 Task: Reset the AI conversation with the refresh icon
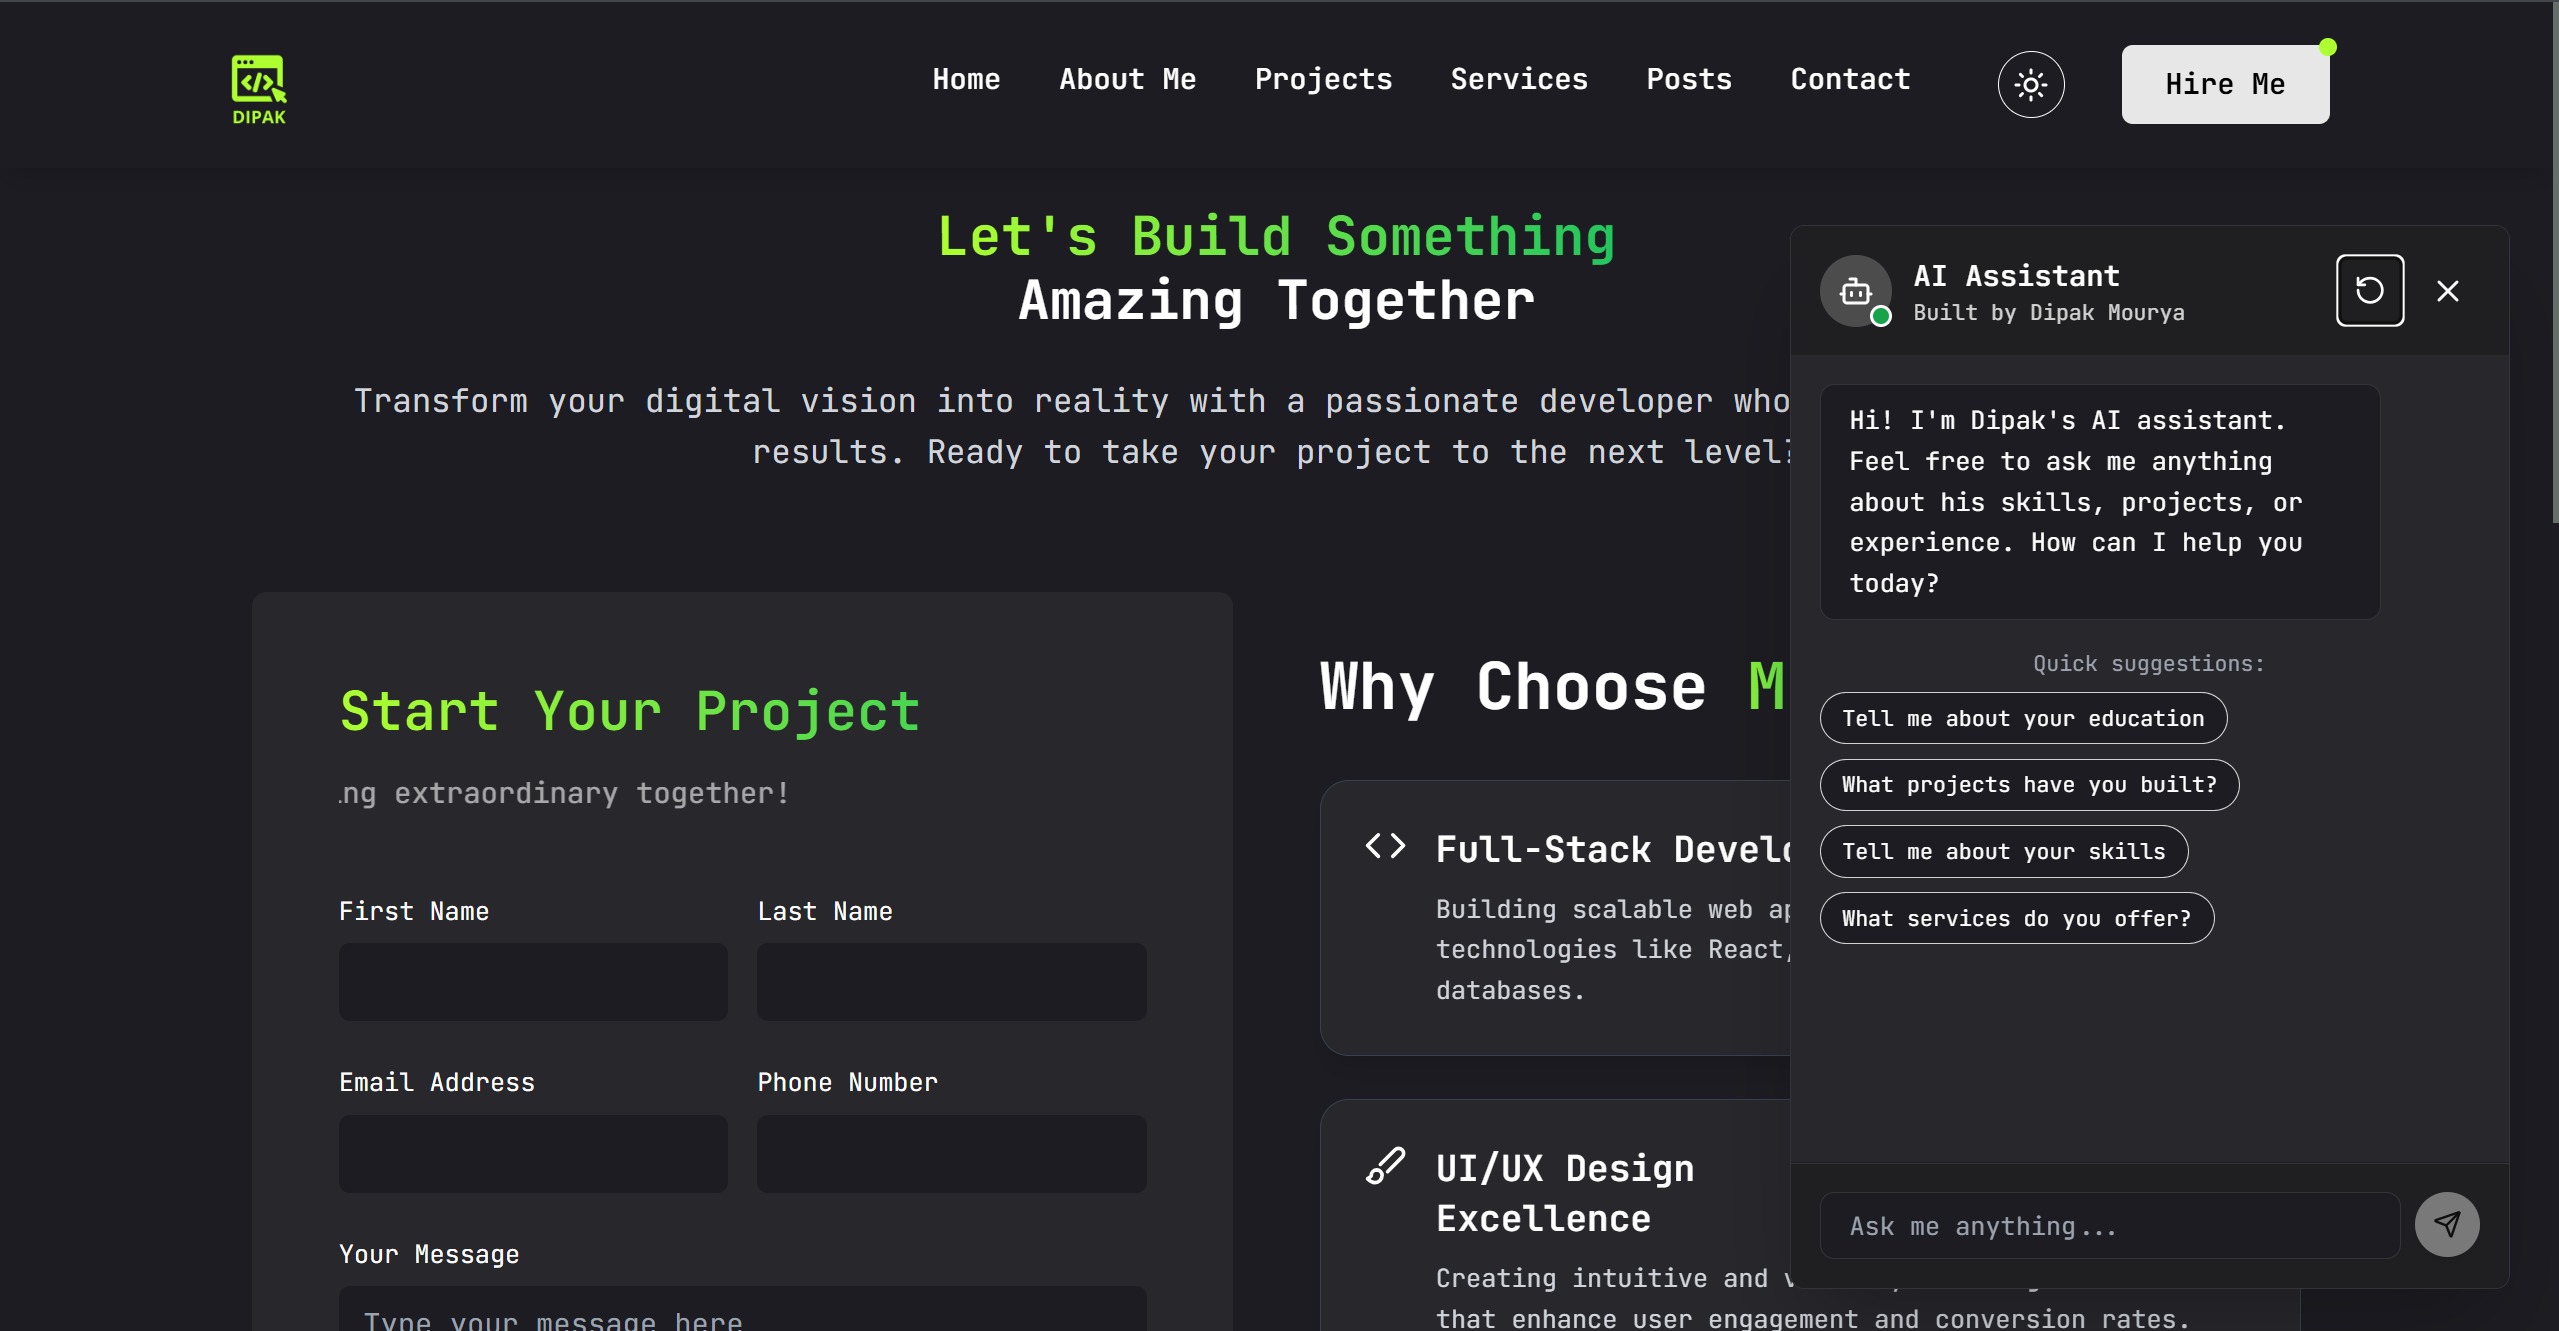coord(2369,290)
